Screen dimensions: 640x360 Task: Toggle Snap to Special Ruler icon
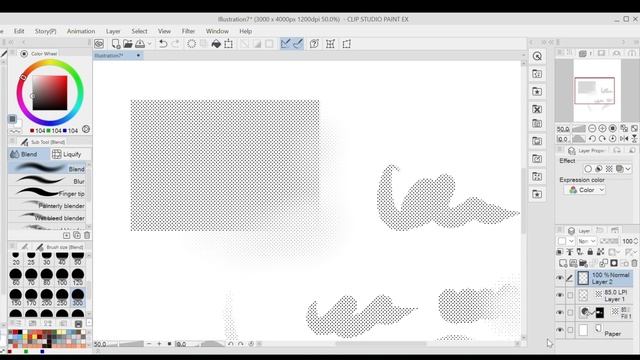(x=298, y=44)
